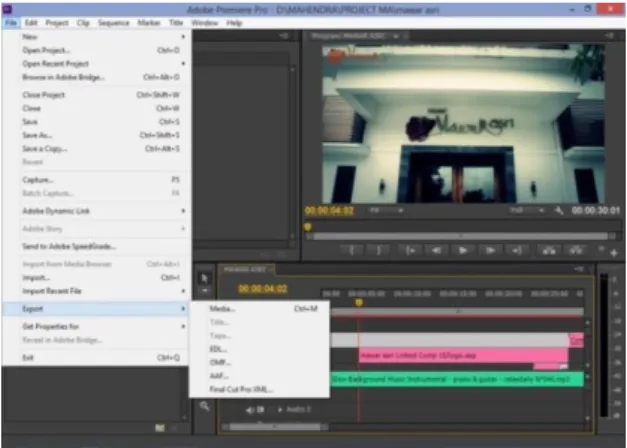Click the Program monitor zoom scroll bar
Screen dimensions: 627x448
pos(460,236)
